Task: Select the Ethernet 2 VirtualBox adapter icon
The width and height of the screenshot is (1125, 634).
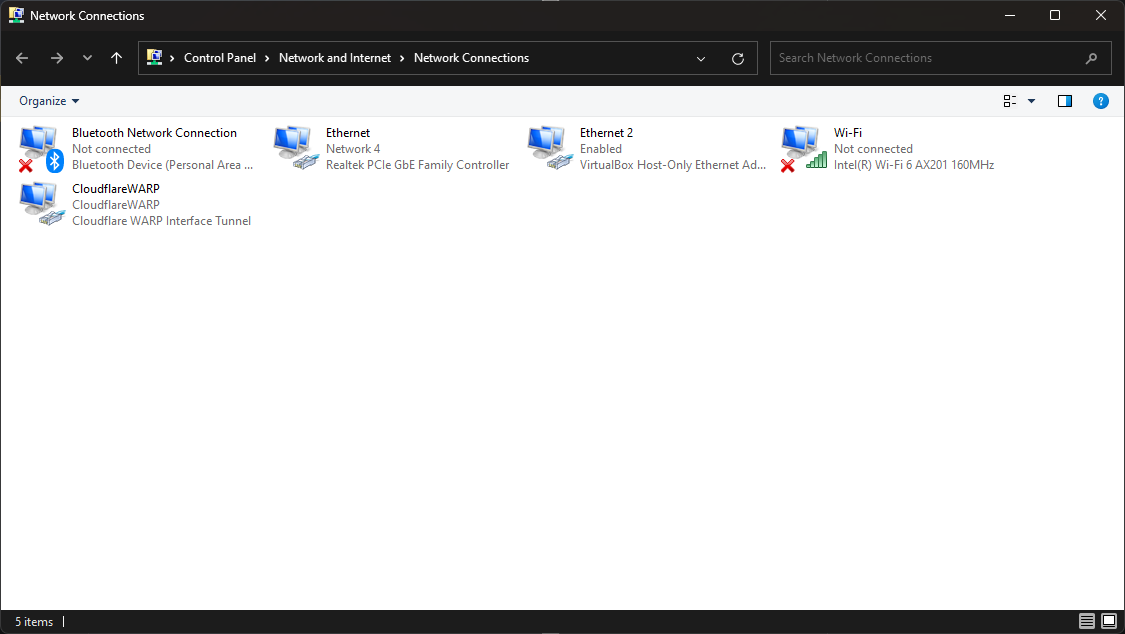Action: pos(549,149)
